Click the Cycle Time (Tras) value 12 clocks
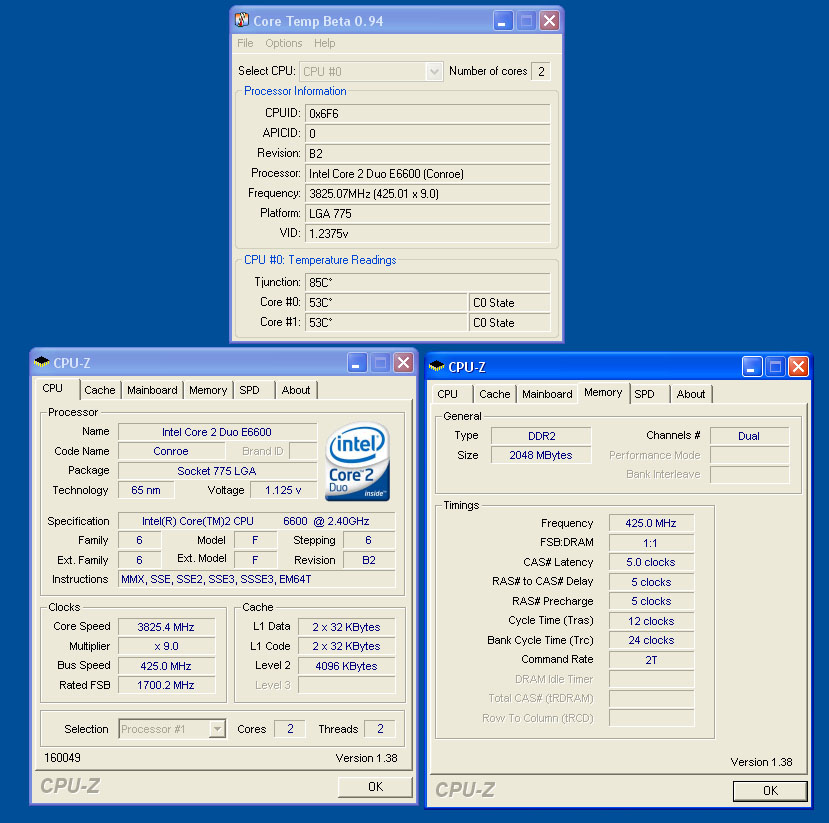Screen dimensions: 829x823 coord(651,621)
